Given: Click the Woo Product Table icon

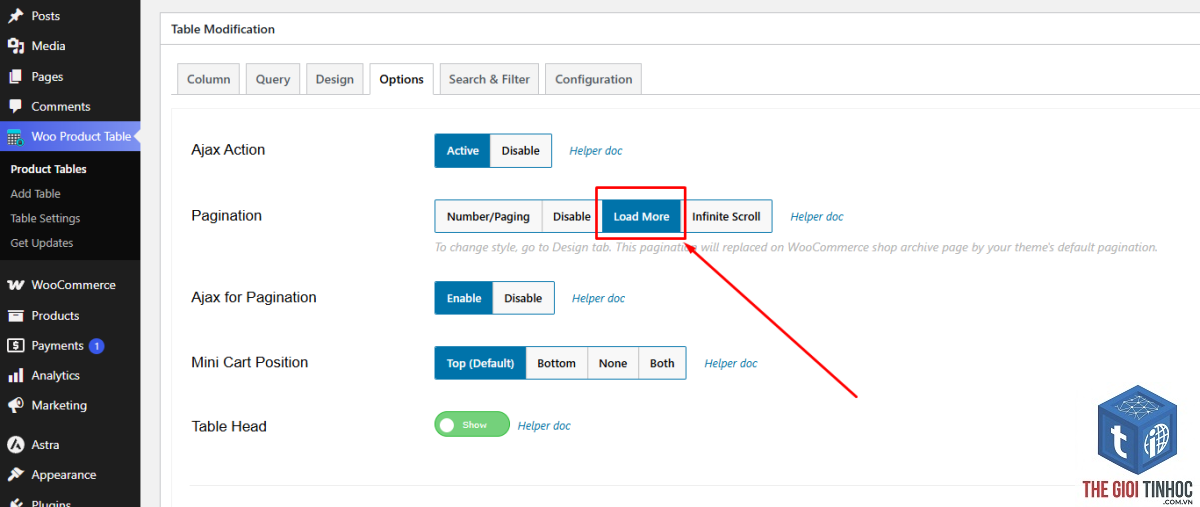Looking at the screenshot, I should (16, 136).
